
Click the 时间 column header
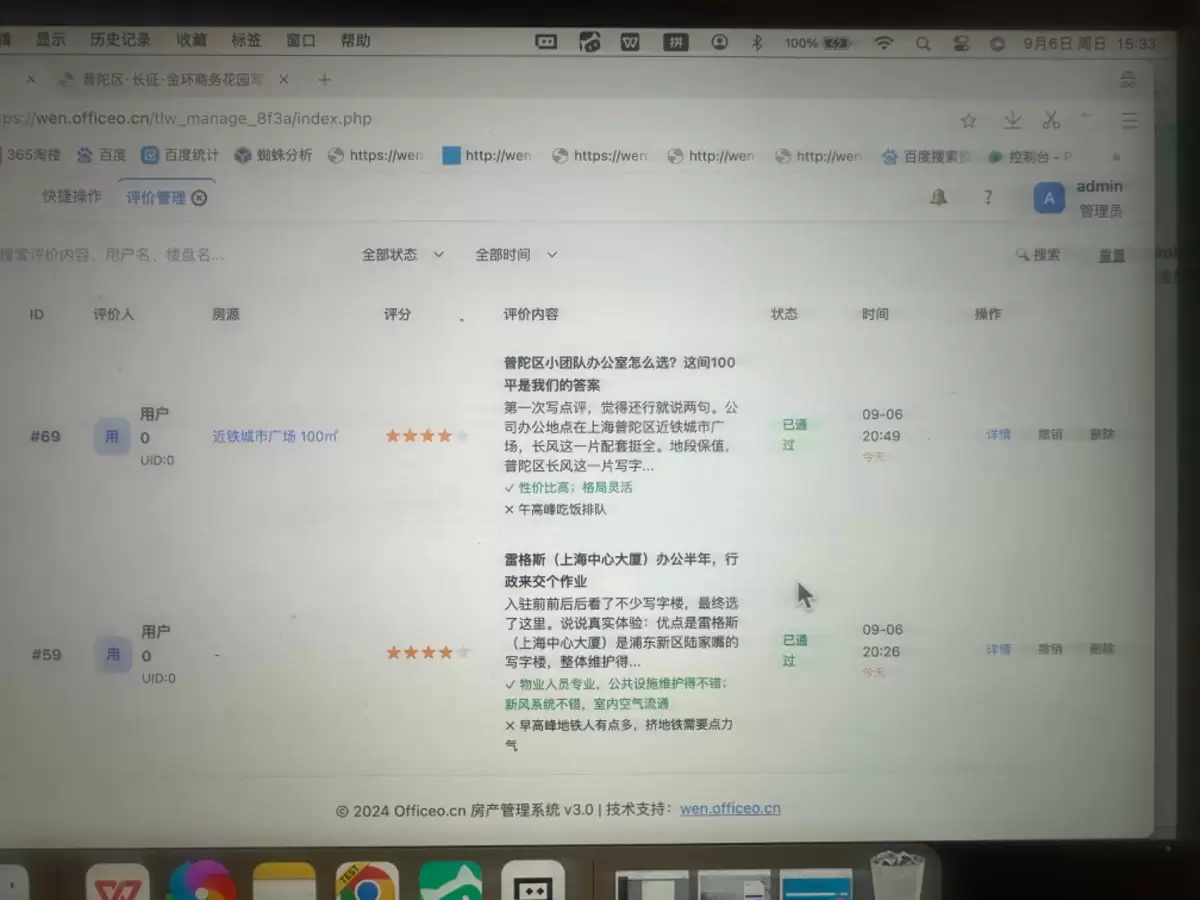click(875, 314)
